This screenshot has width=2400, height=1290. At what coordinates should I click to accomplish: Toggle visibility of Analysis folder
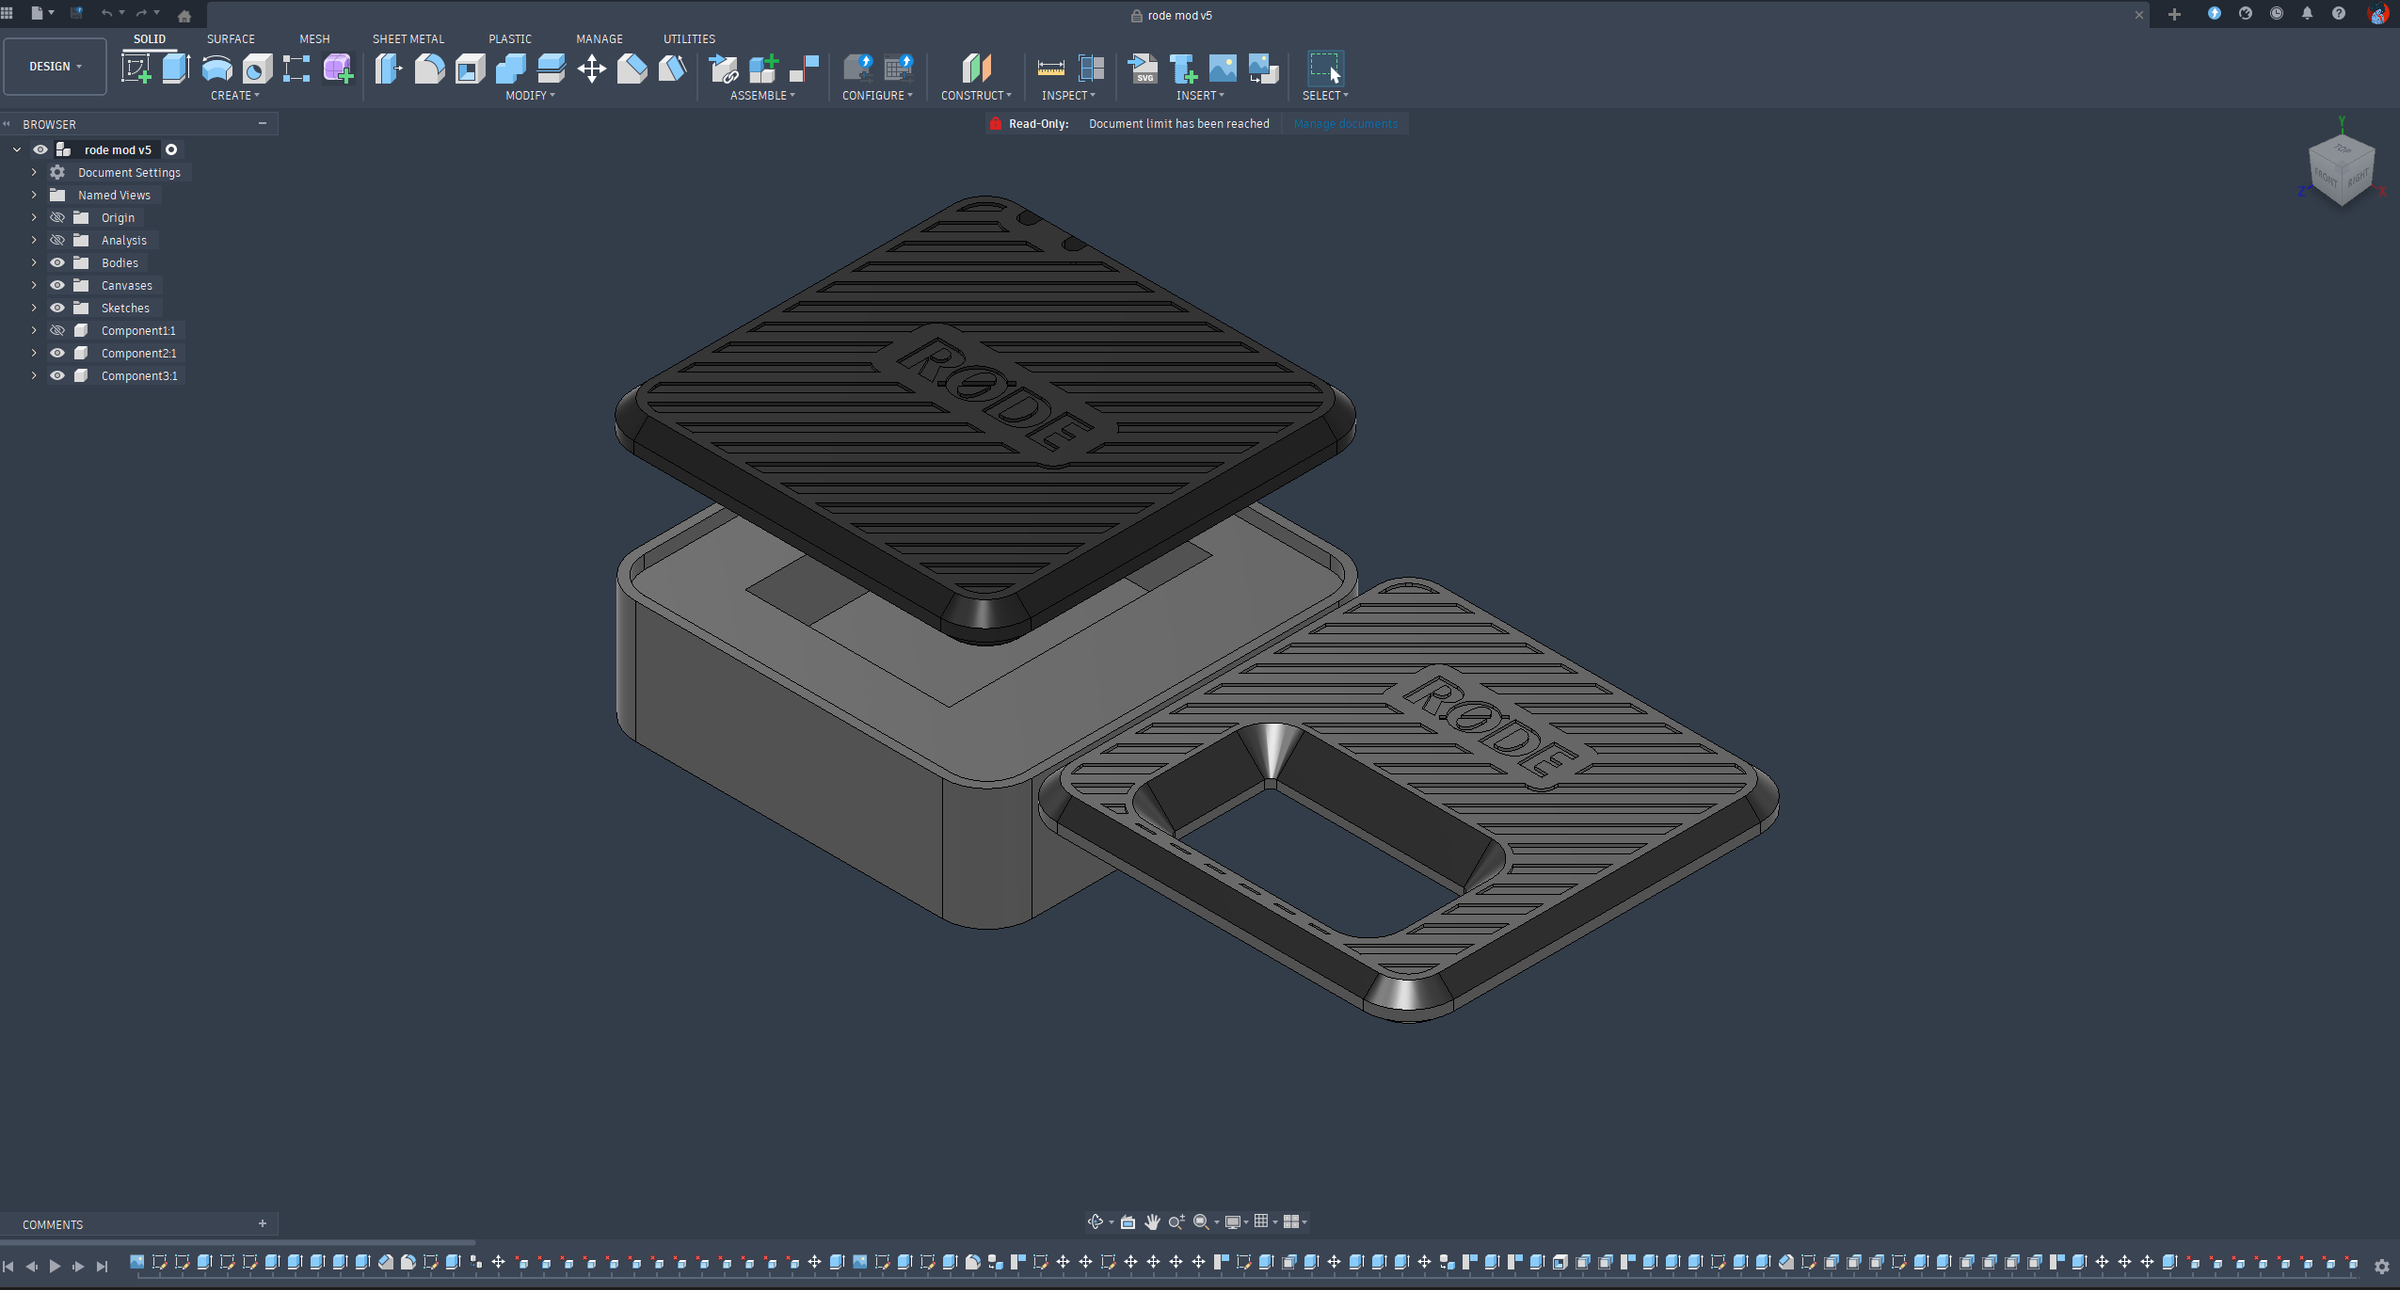coord(57,240)
